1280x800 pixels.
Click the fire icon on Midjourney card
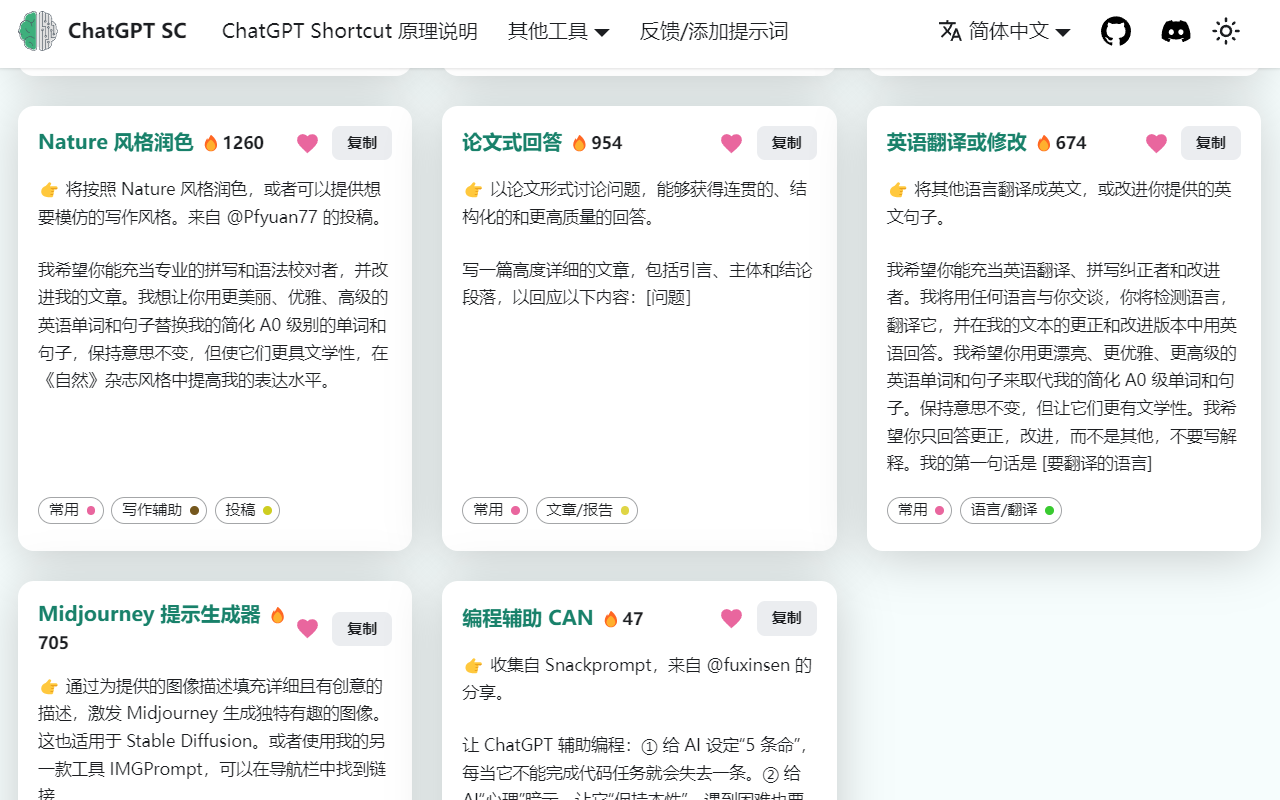pyautogui.click(x=278, y=615)
